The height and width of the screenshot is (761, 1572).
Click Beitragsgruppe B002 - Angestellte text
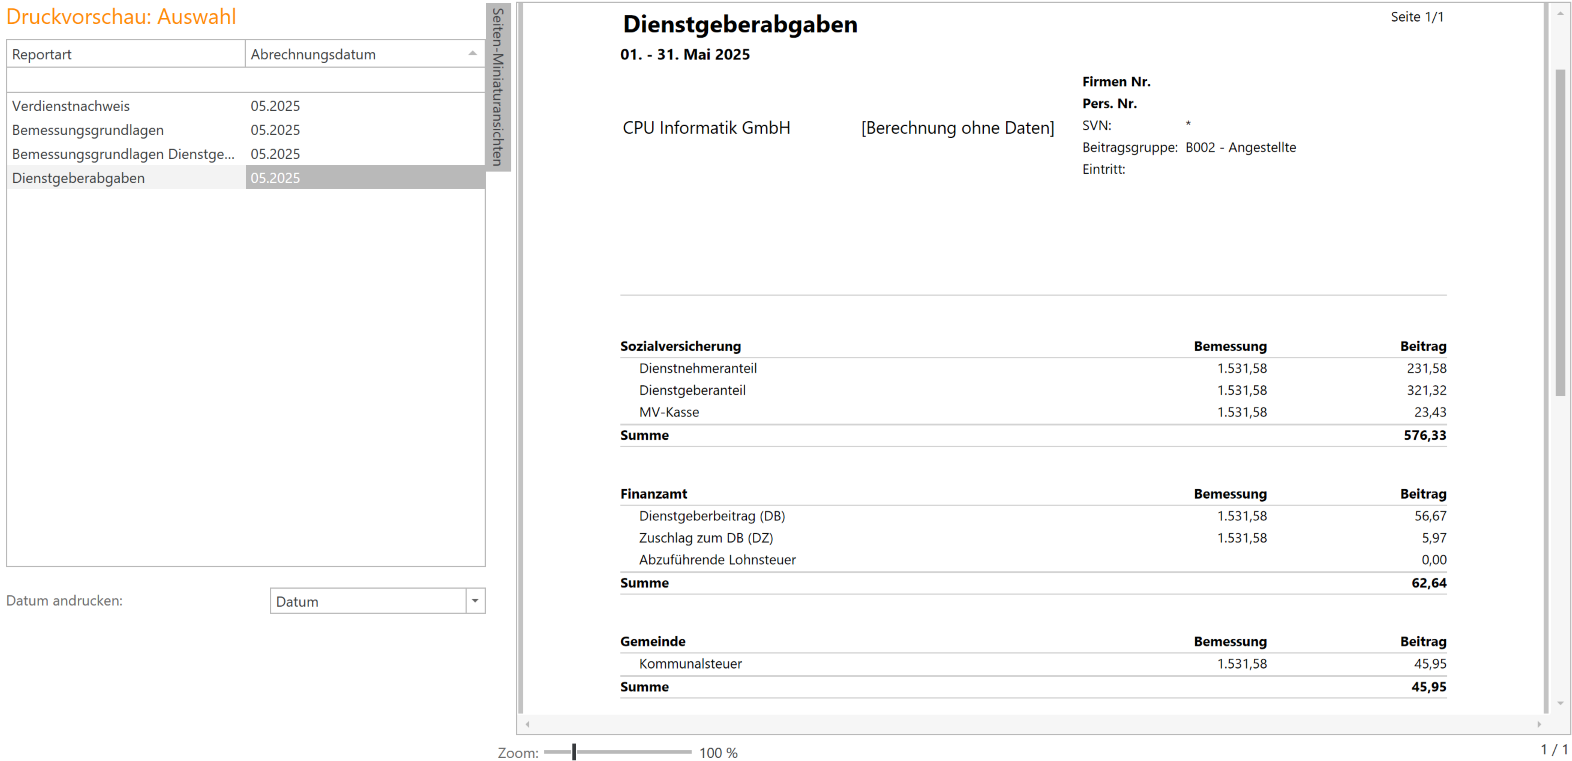pyautogui.click(x=1189, y=147)
